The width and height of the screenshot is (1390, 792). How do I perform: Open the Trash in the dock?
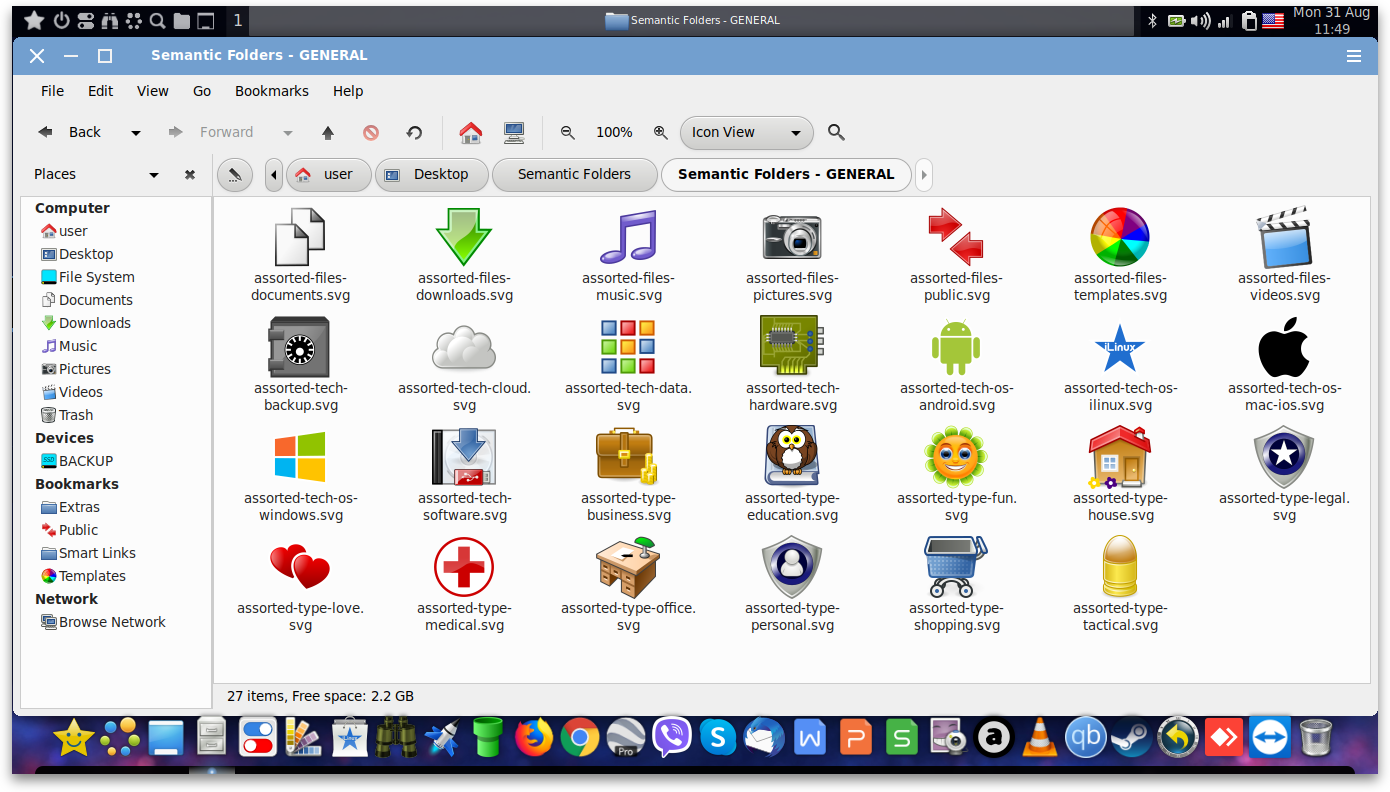[x=1316, y=739]
